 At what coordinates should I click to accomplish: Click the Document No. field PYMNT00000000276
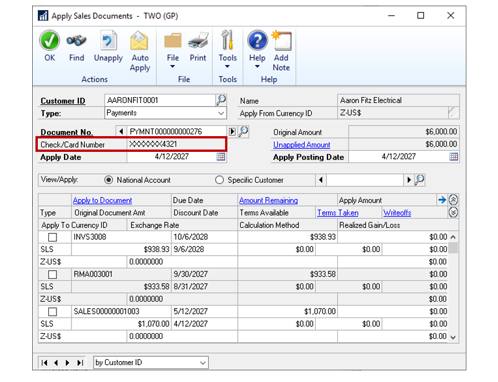coord(177,131)
